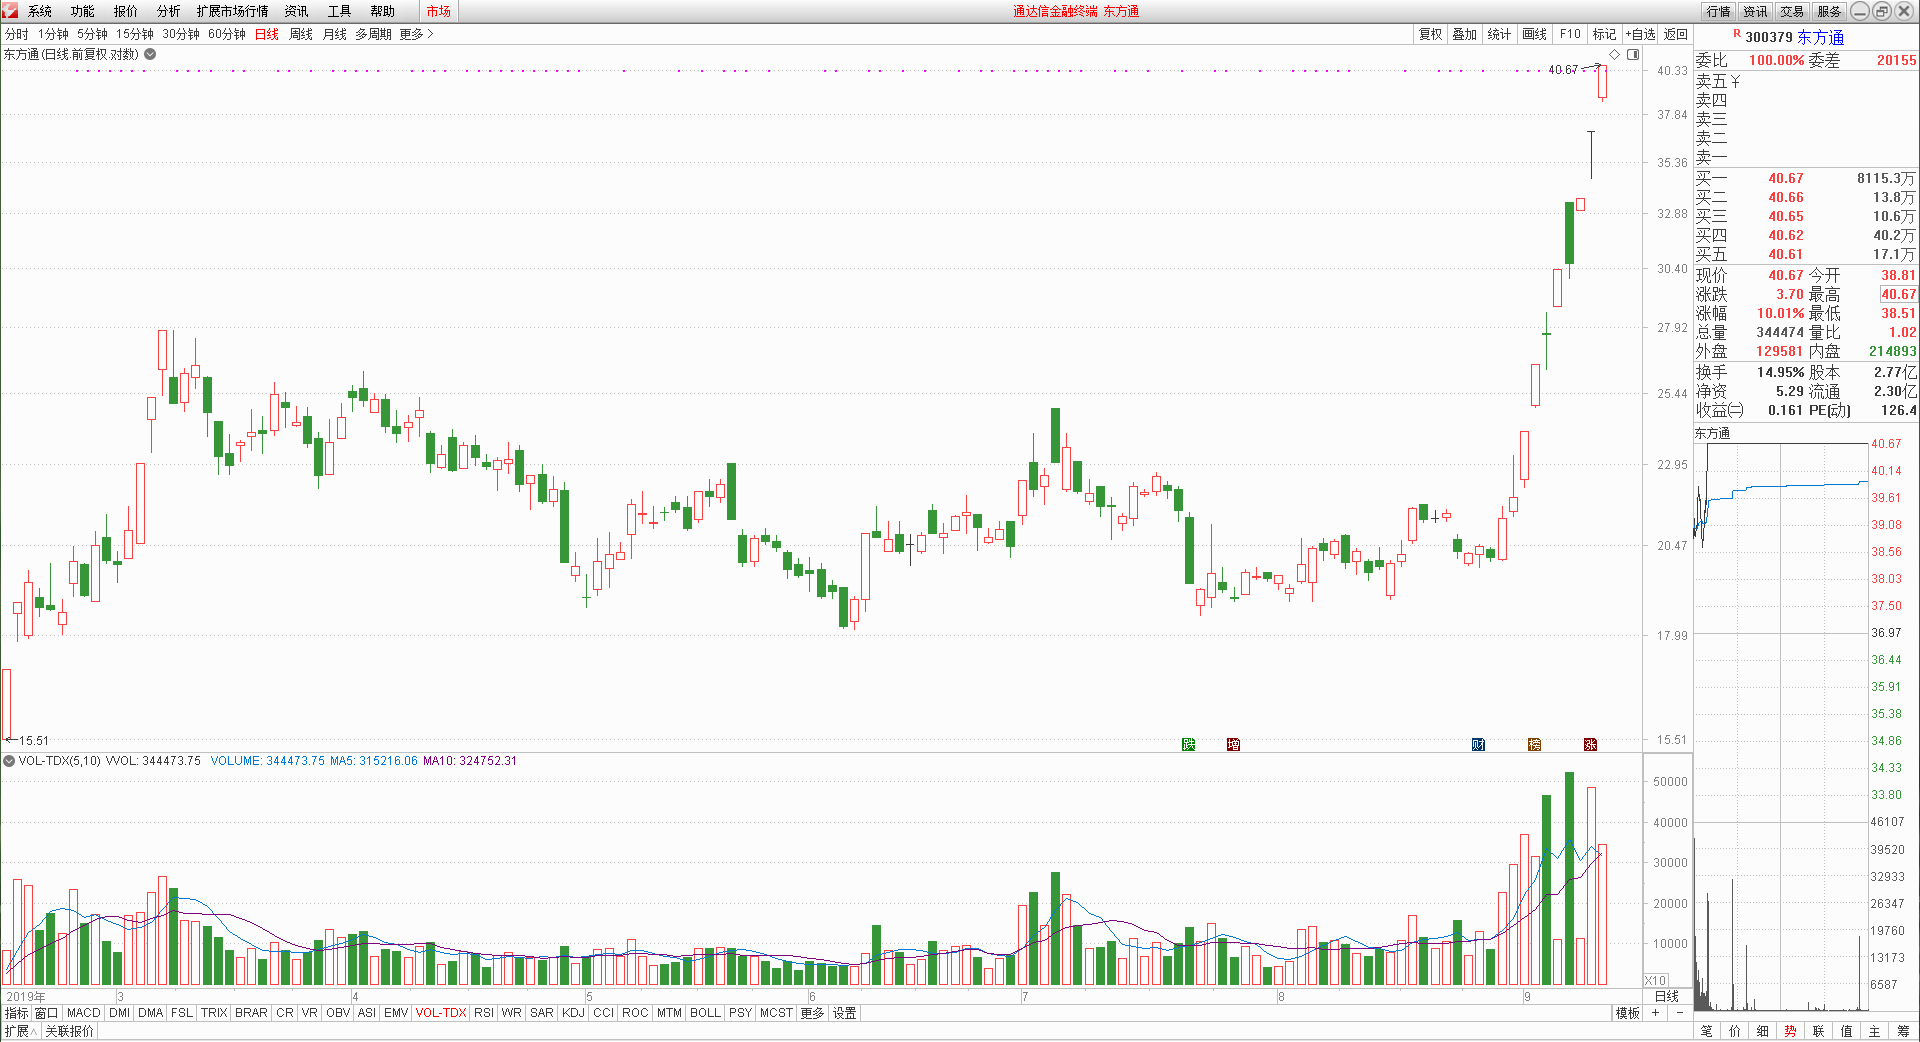
Task: Click the blue 财 event marker icon
Action: pyautogui.click(x=1479, y=744)
